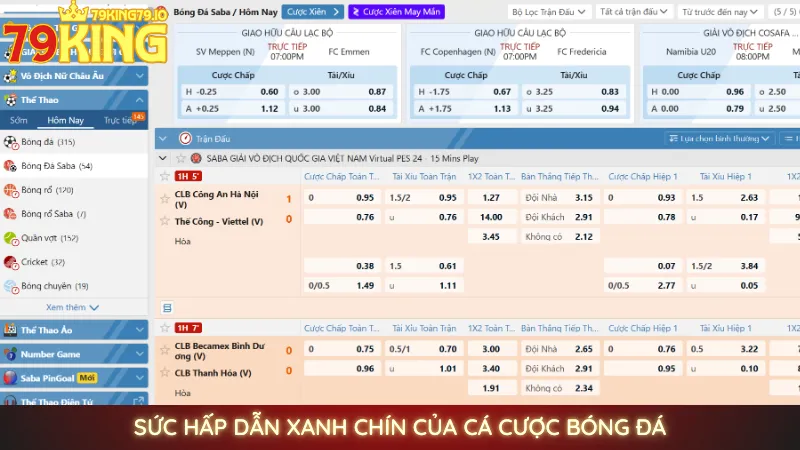The image size is (800, 450).
Task: Click the Cược Xiên button
Action: coord(313,12)
